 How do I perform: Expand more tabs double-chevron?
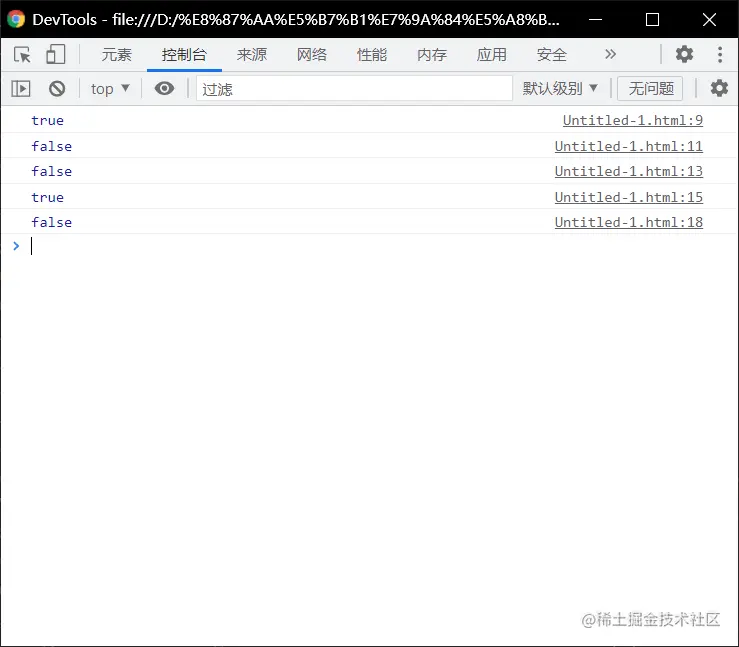tap(610, 54)
